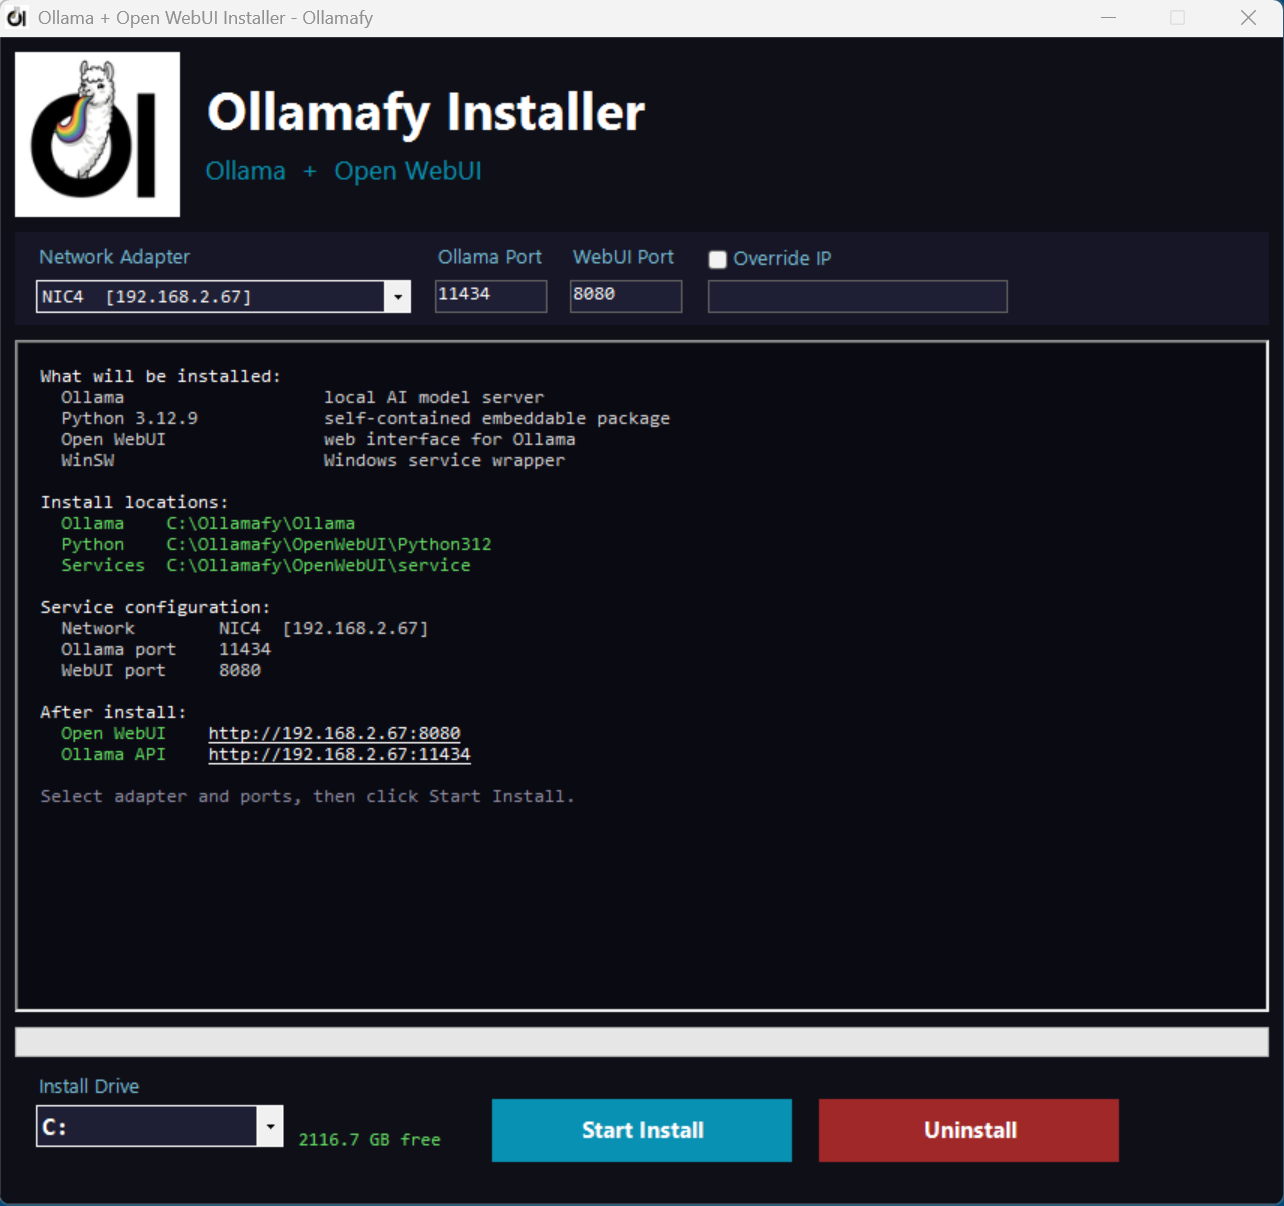Click the 'Windows service wrapper' description
This screenshot has height=1206, width=1284.
(444, 460)
